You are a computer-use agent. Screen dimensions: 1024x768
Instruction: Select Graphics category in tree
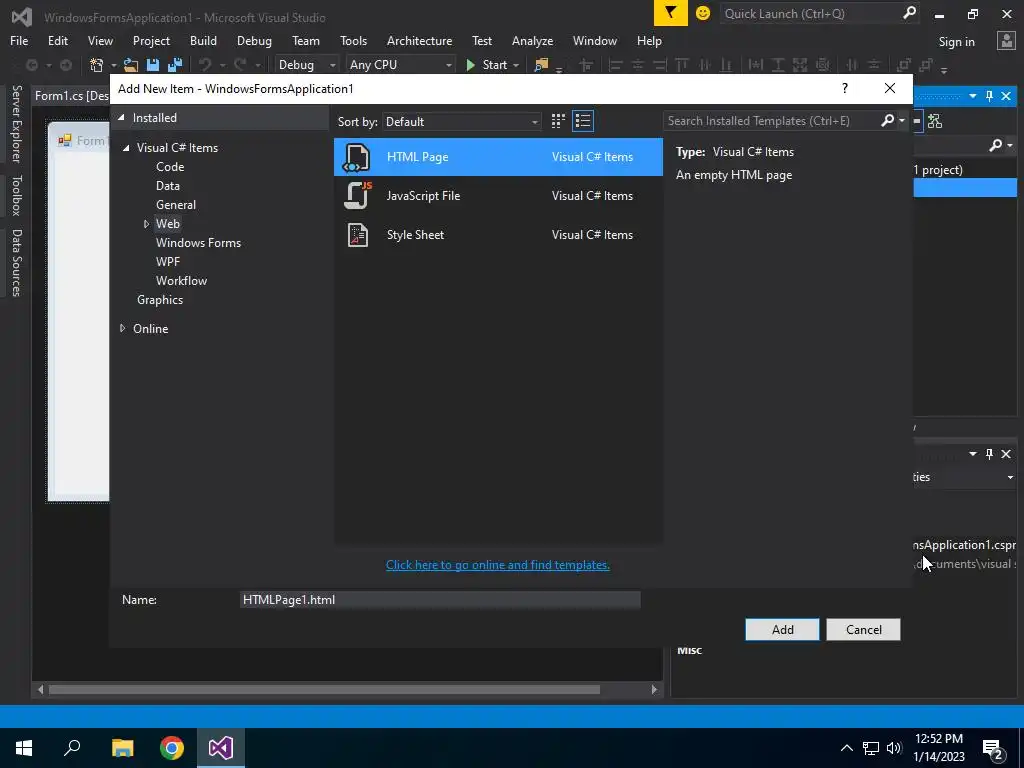[160, 300]
